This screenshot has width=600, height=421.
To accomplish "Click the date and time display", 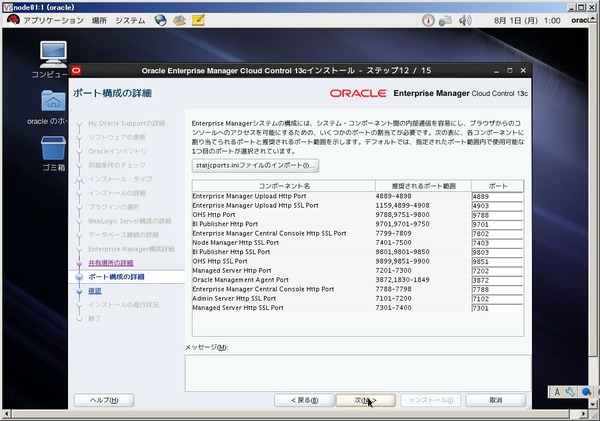I will (527, 21).
